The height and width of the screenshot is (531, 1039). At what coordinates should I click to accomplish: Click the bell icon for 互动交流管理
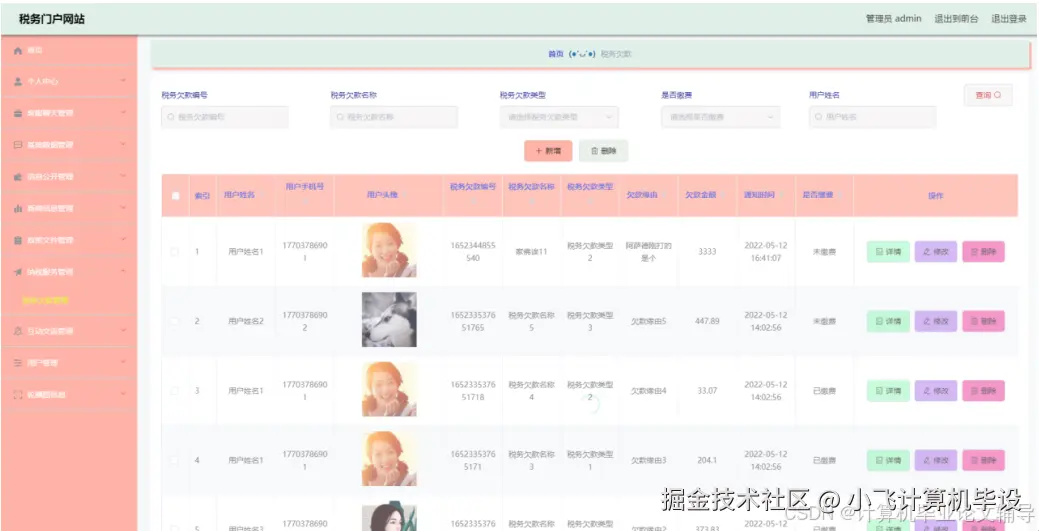click(18, 331)
